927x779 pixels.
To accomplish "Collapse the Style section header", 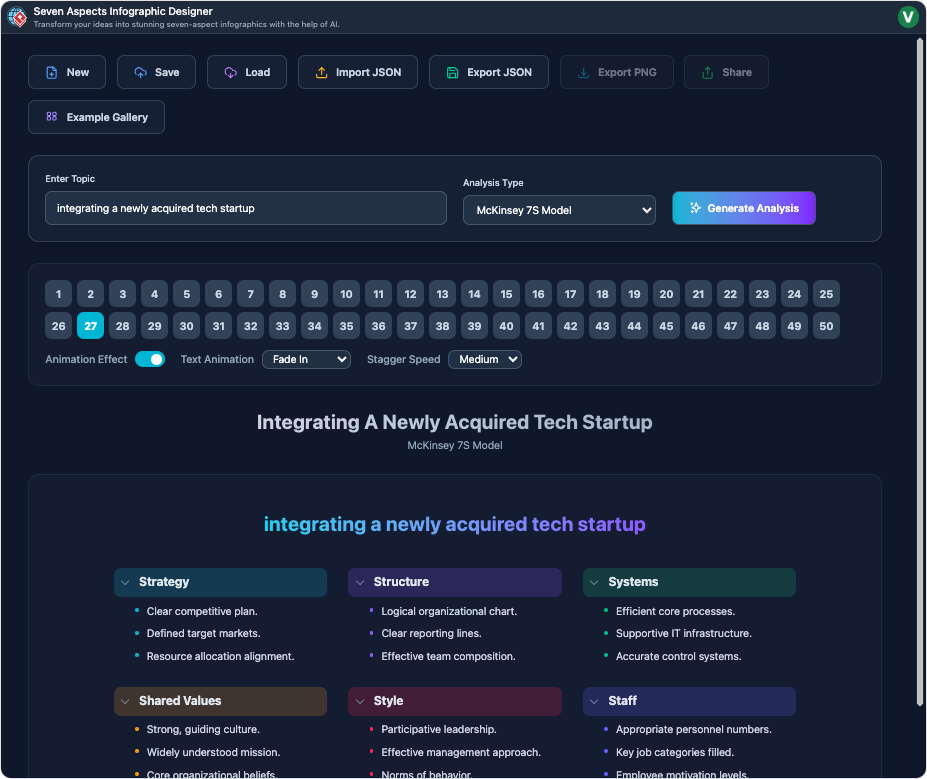I will (454, 701).
